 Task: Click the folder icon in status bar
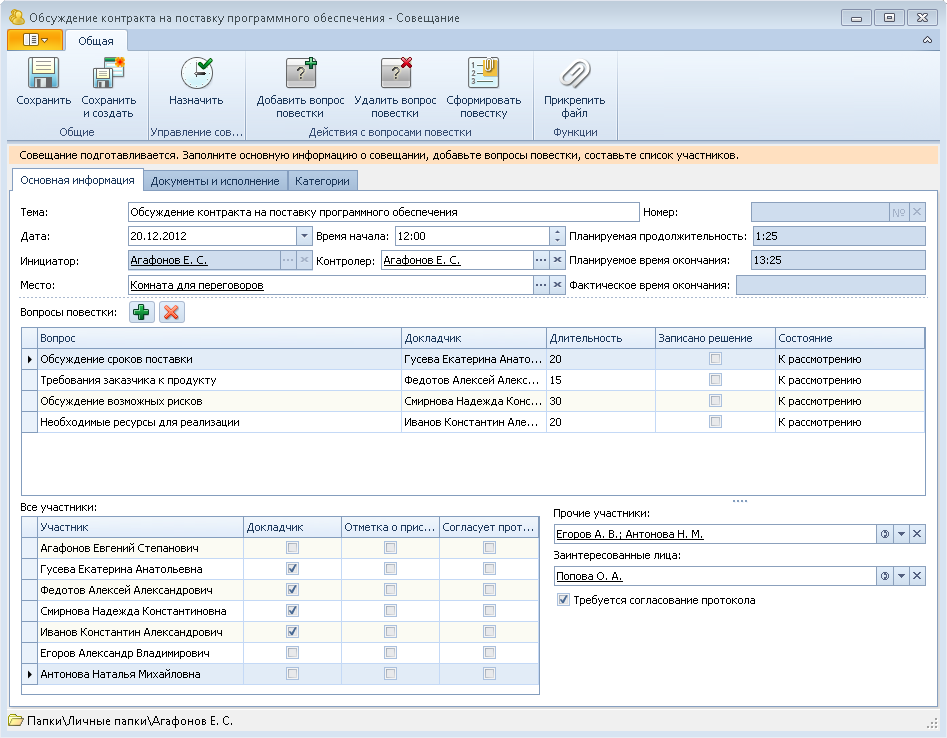[x=16, y=720]
